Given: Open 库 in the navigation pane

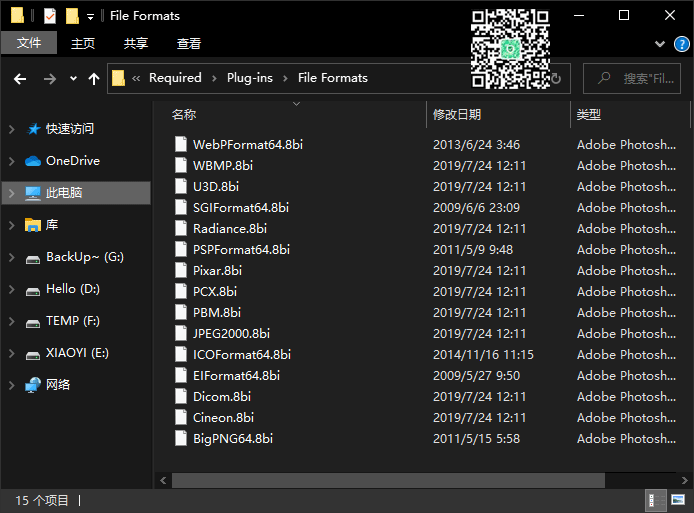Looking at the screenshot, I should point(52,224).
